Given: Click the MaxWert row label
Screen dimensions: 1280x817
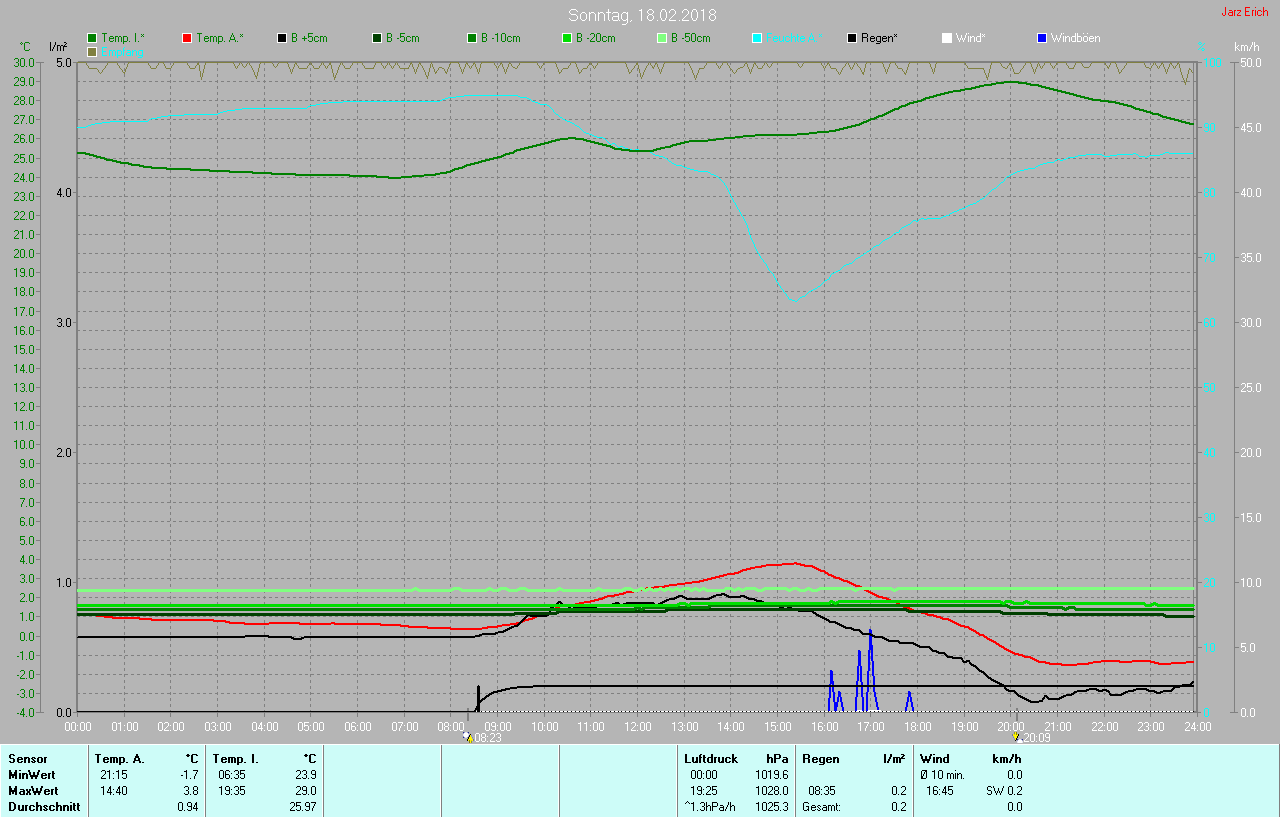Looking at the screenshot, I should tap(33, 791).
